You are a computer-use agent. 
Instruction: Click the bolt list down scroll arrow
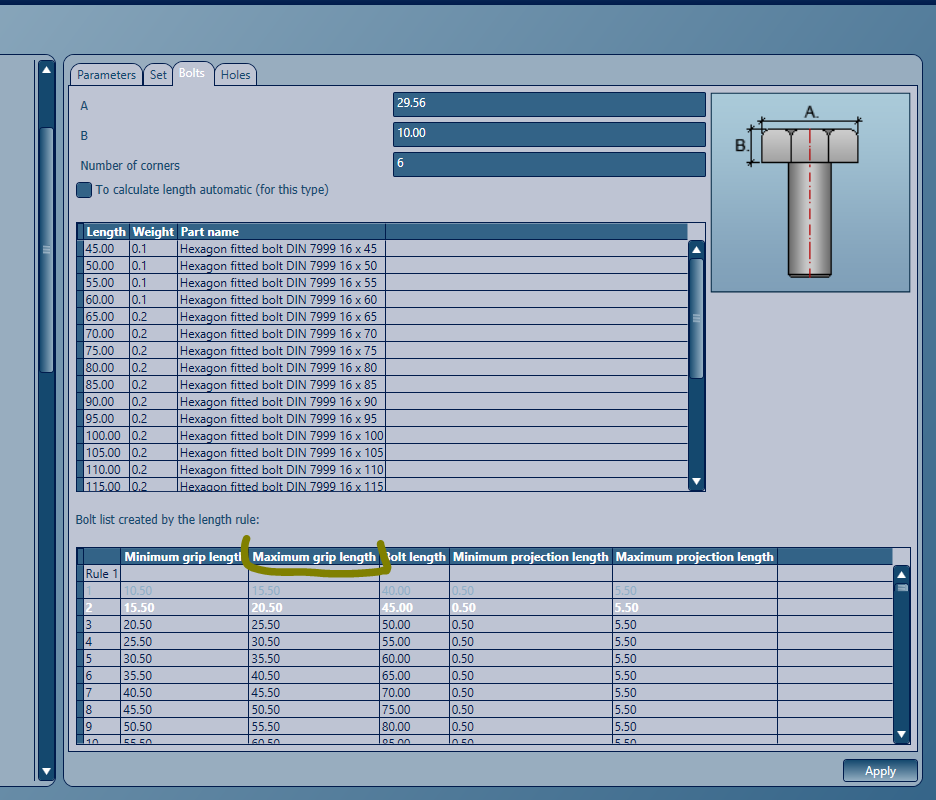pyautogui.click(x=695, y=481)
